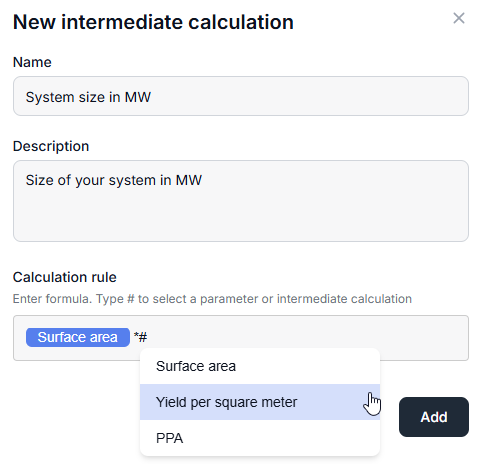Screen dimensions: 480x464
Task: Place cursor after the *# characters
Action: pyautogui.click(x=148, y=337)
